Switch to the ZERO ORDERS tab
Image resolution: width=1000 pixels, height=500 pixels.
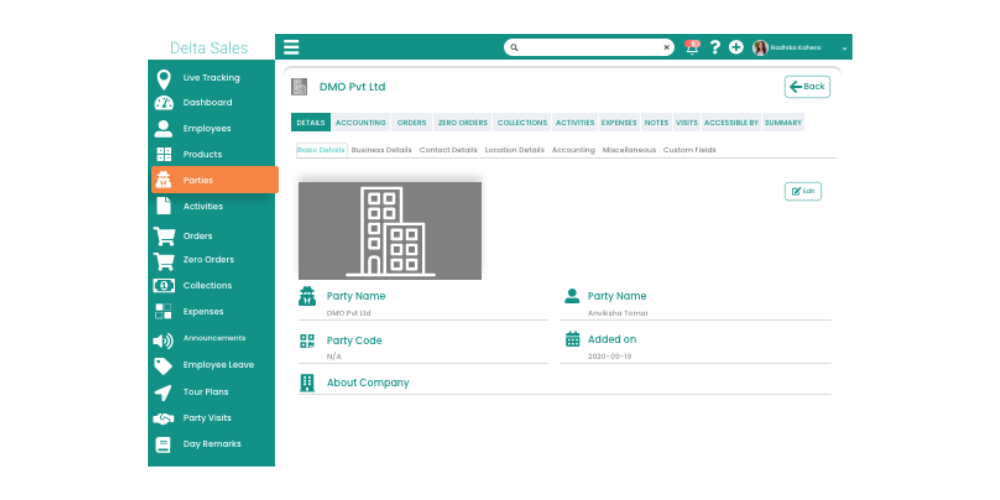[x=462, y=122]
